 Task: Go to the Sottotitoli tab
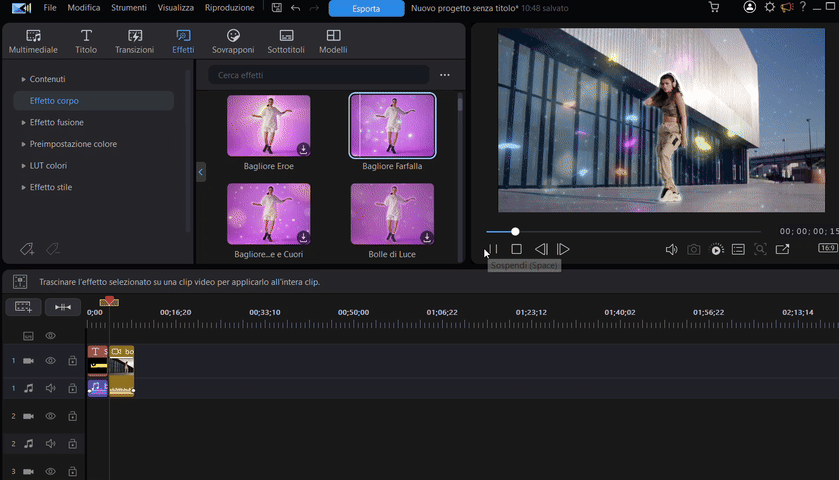click(x=286, y=42)
